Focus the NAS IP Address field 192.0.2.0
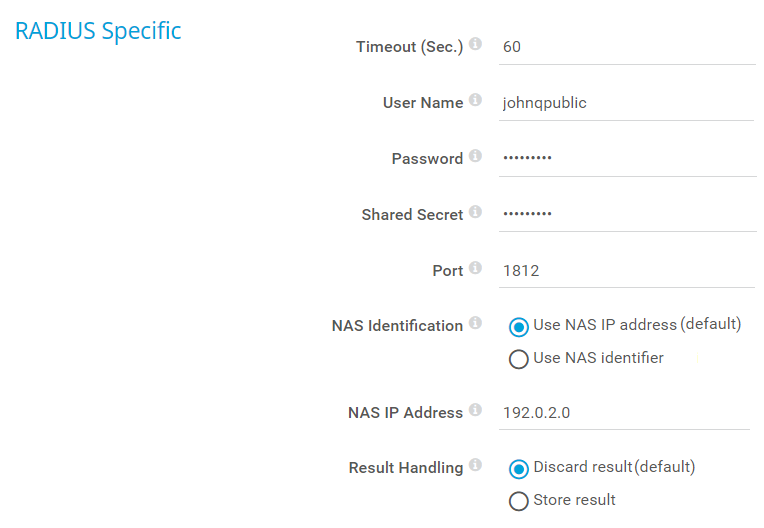This screenshot has height=528, width=764. coord(624,412)
